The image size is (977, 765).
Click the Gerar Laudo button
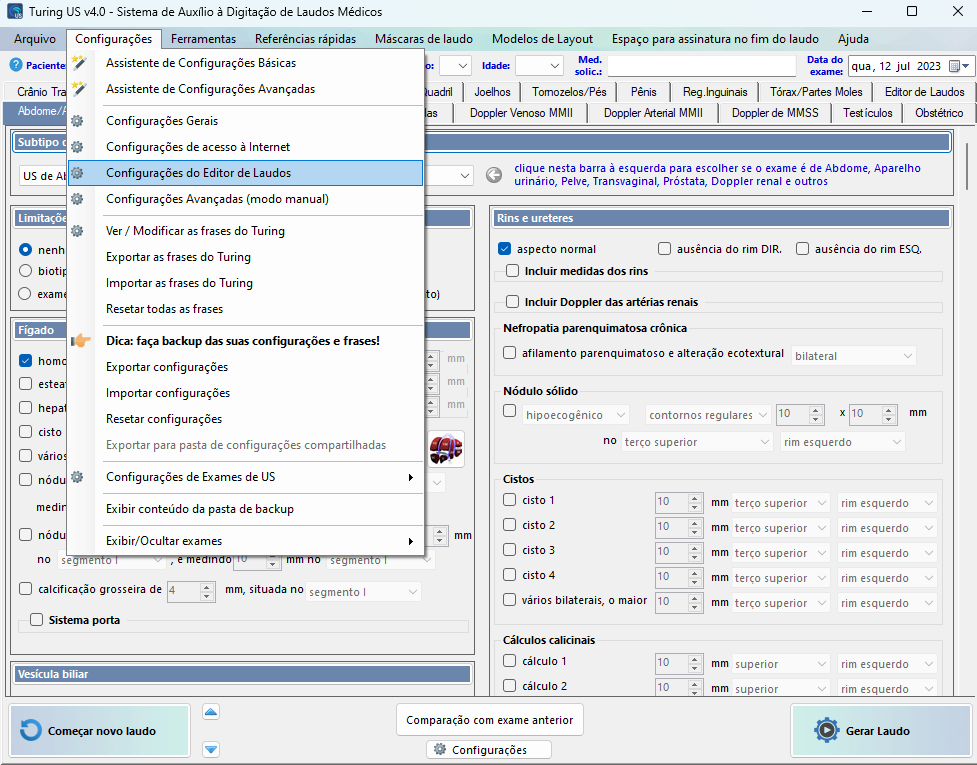coord(878,731)
